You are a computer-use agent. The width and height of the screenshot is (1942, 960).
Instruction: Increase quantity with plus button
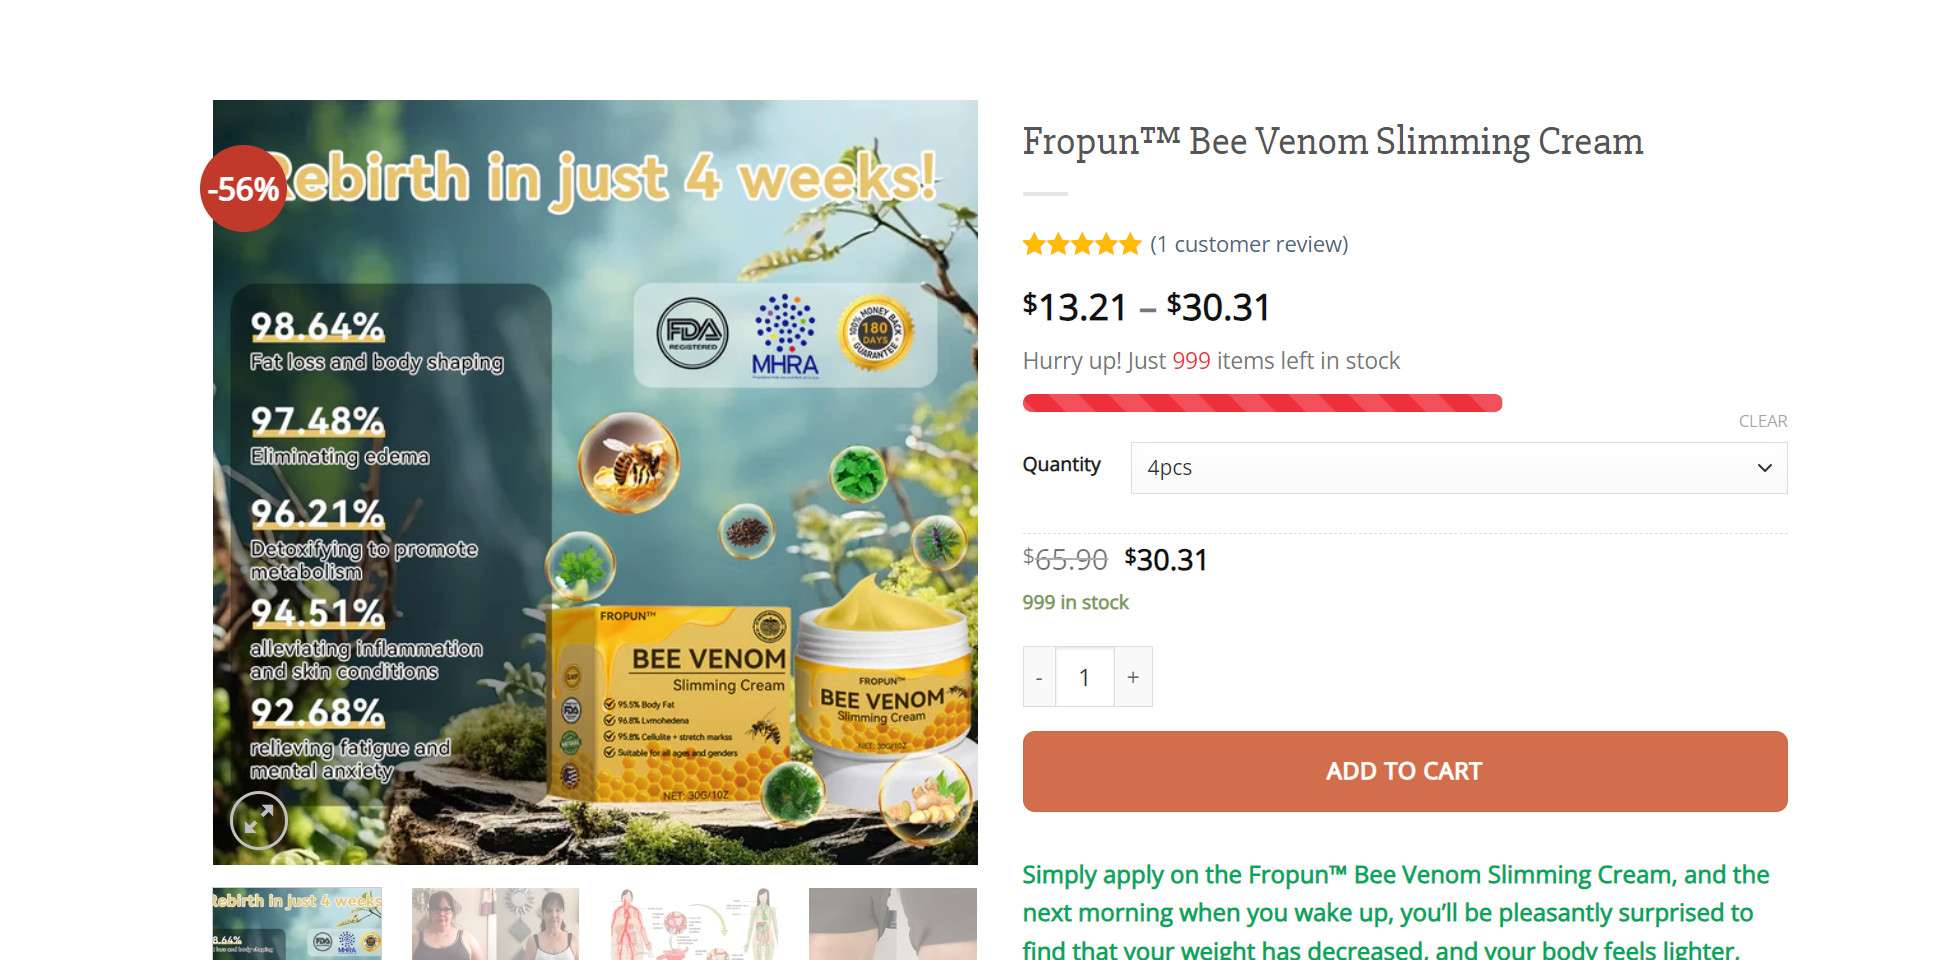pos(1133,677)
